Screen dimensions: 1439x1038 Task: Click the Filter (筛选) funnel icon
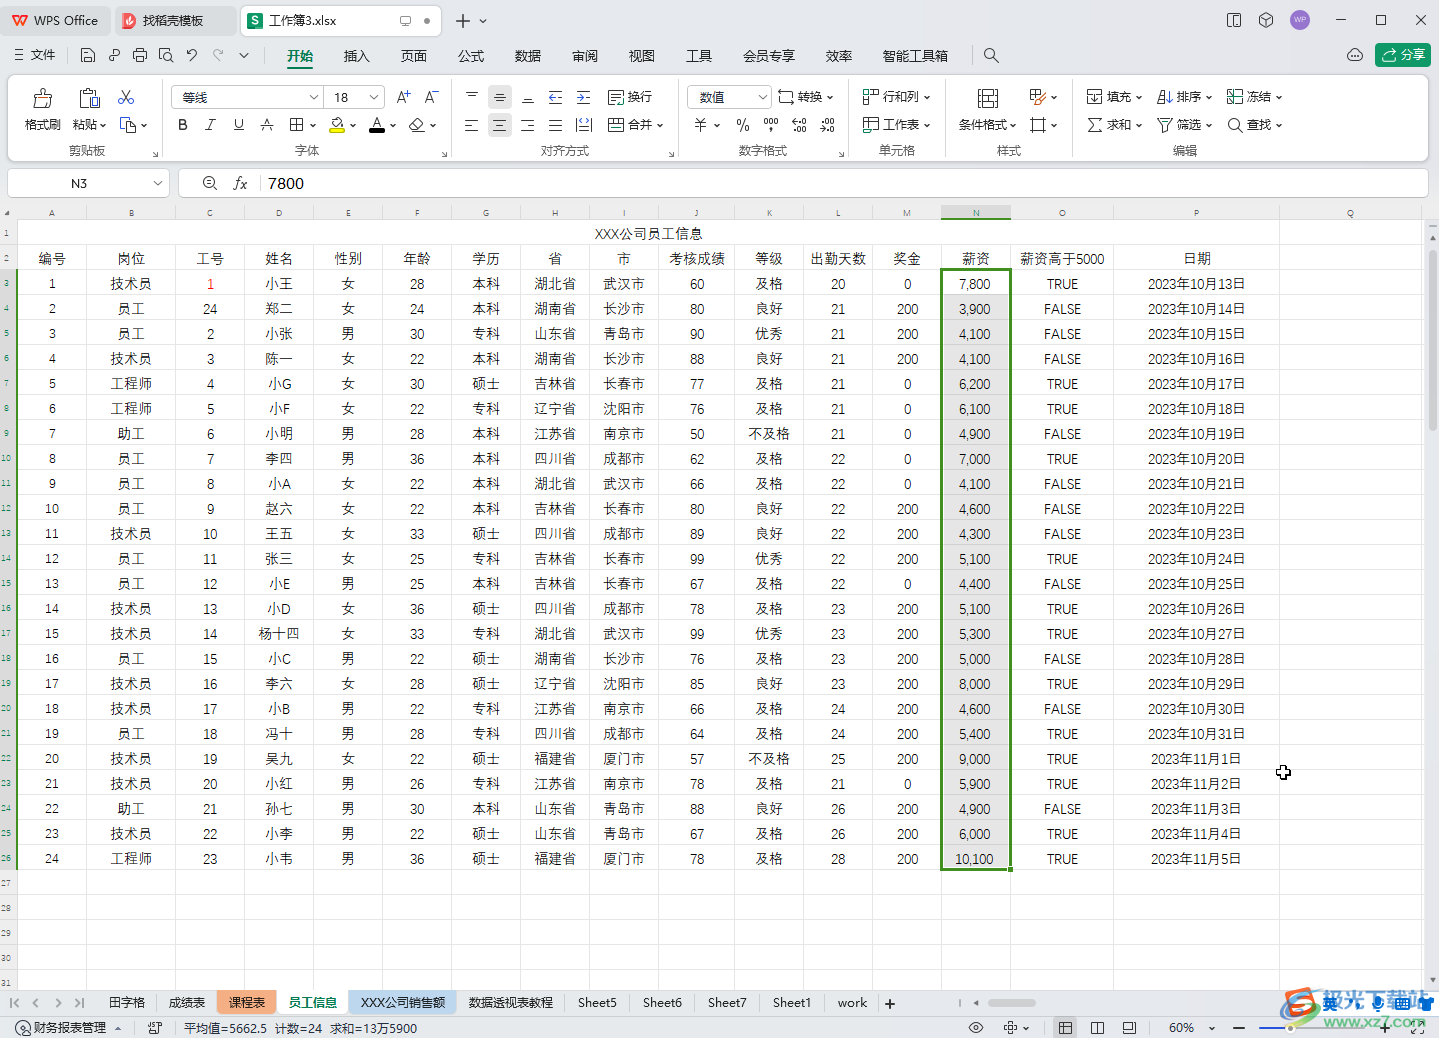[x=1165, y=125]
